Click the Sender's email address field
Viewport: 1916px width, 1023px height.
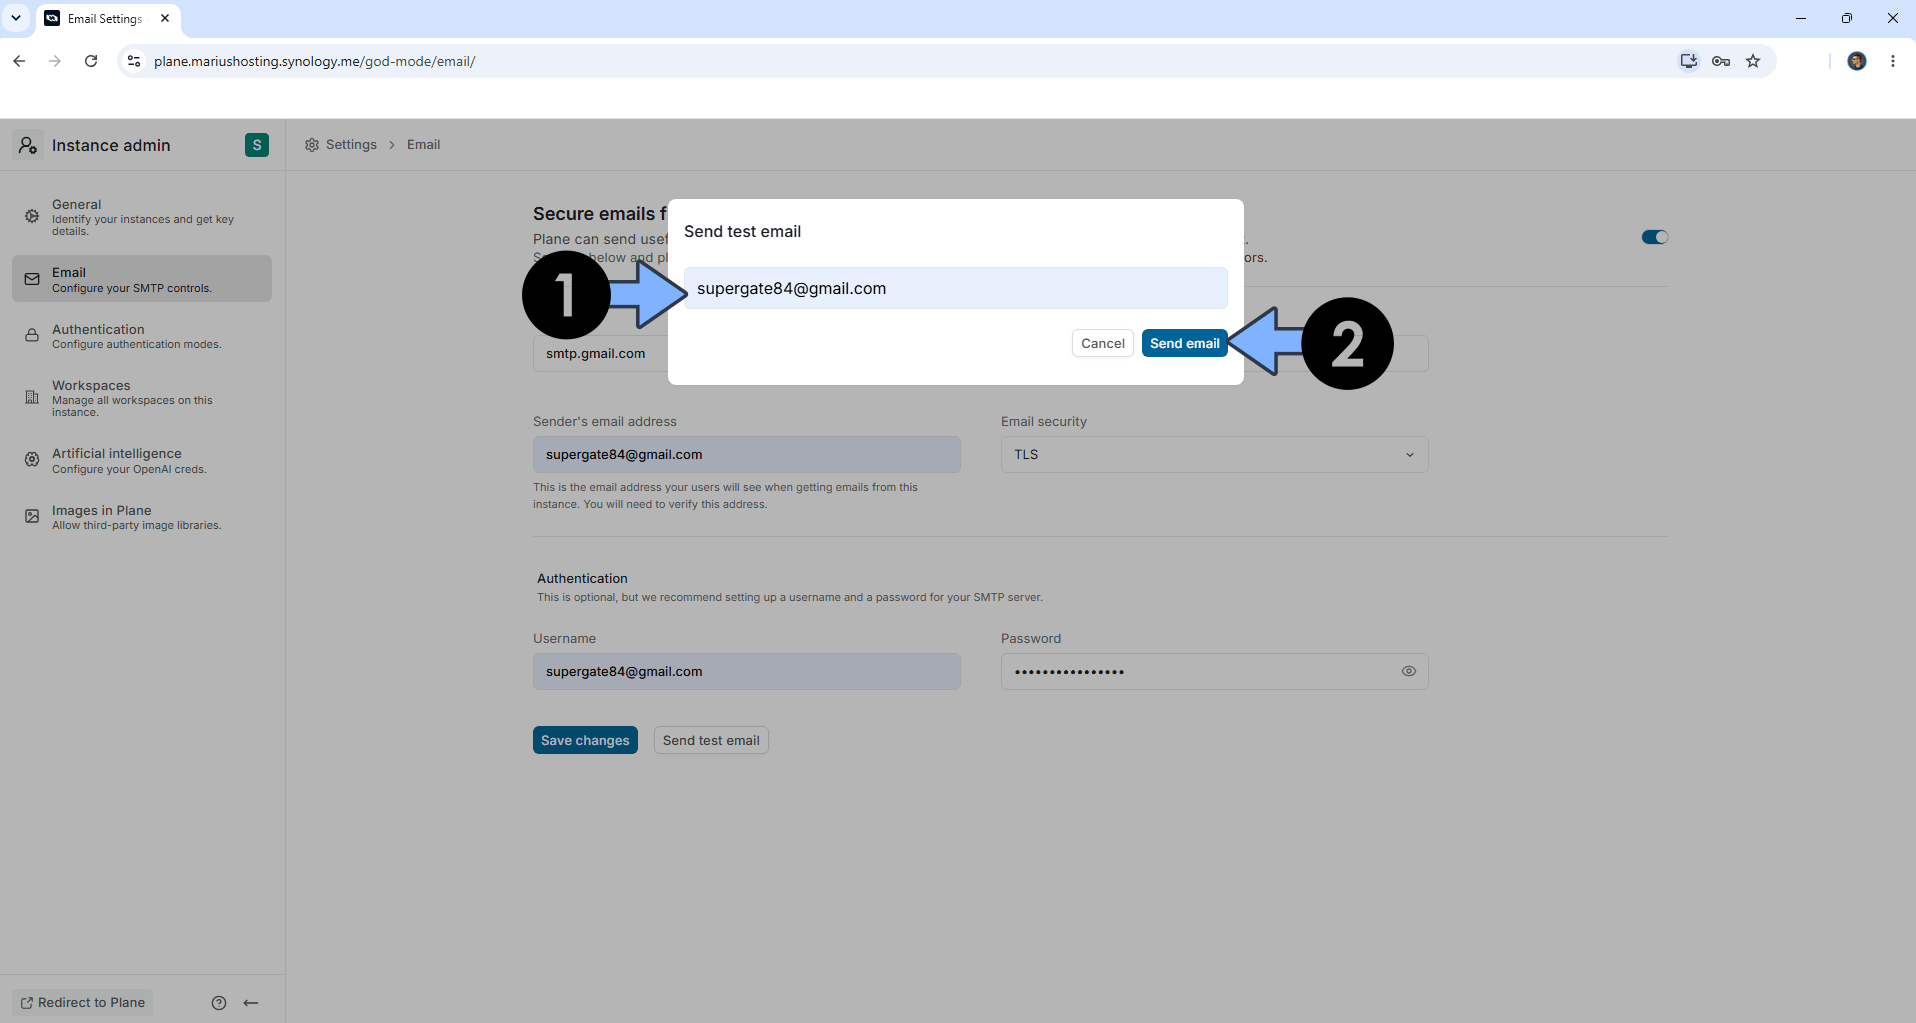[x=746, y=454]
